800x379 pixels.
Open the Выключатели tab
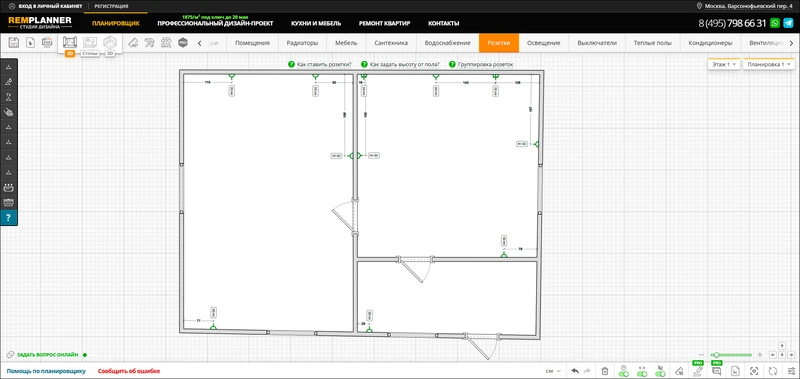[x=597, y=43]
